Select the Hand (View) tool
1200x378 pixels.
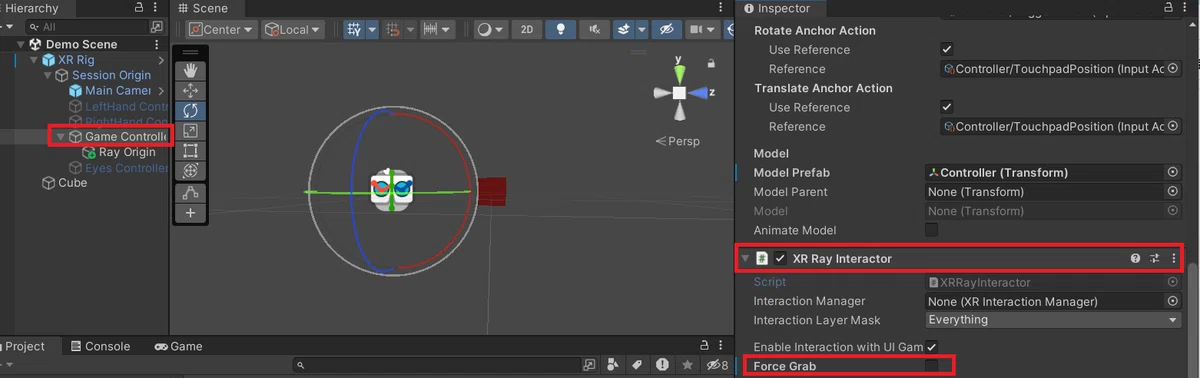190,70
